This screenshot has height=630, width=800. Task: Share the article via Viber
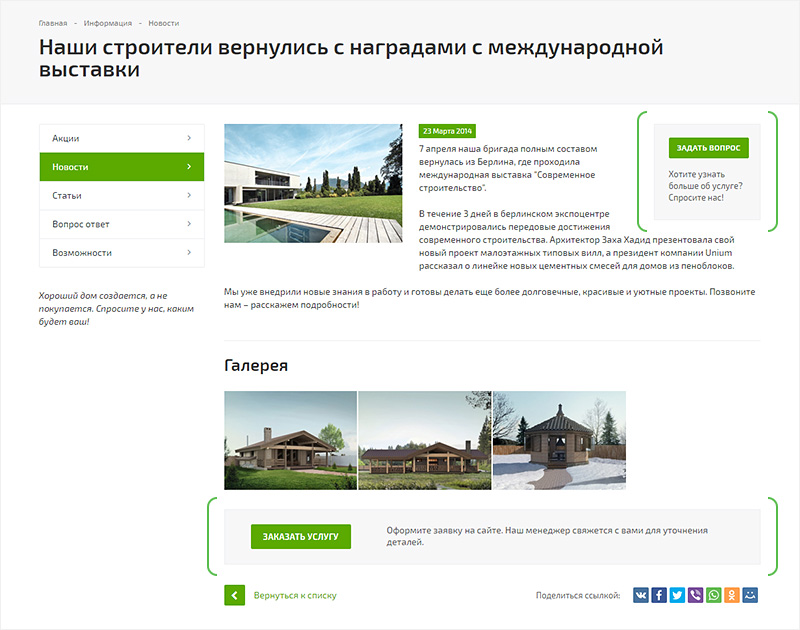click(695, 595)
